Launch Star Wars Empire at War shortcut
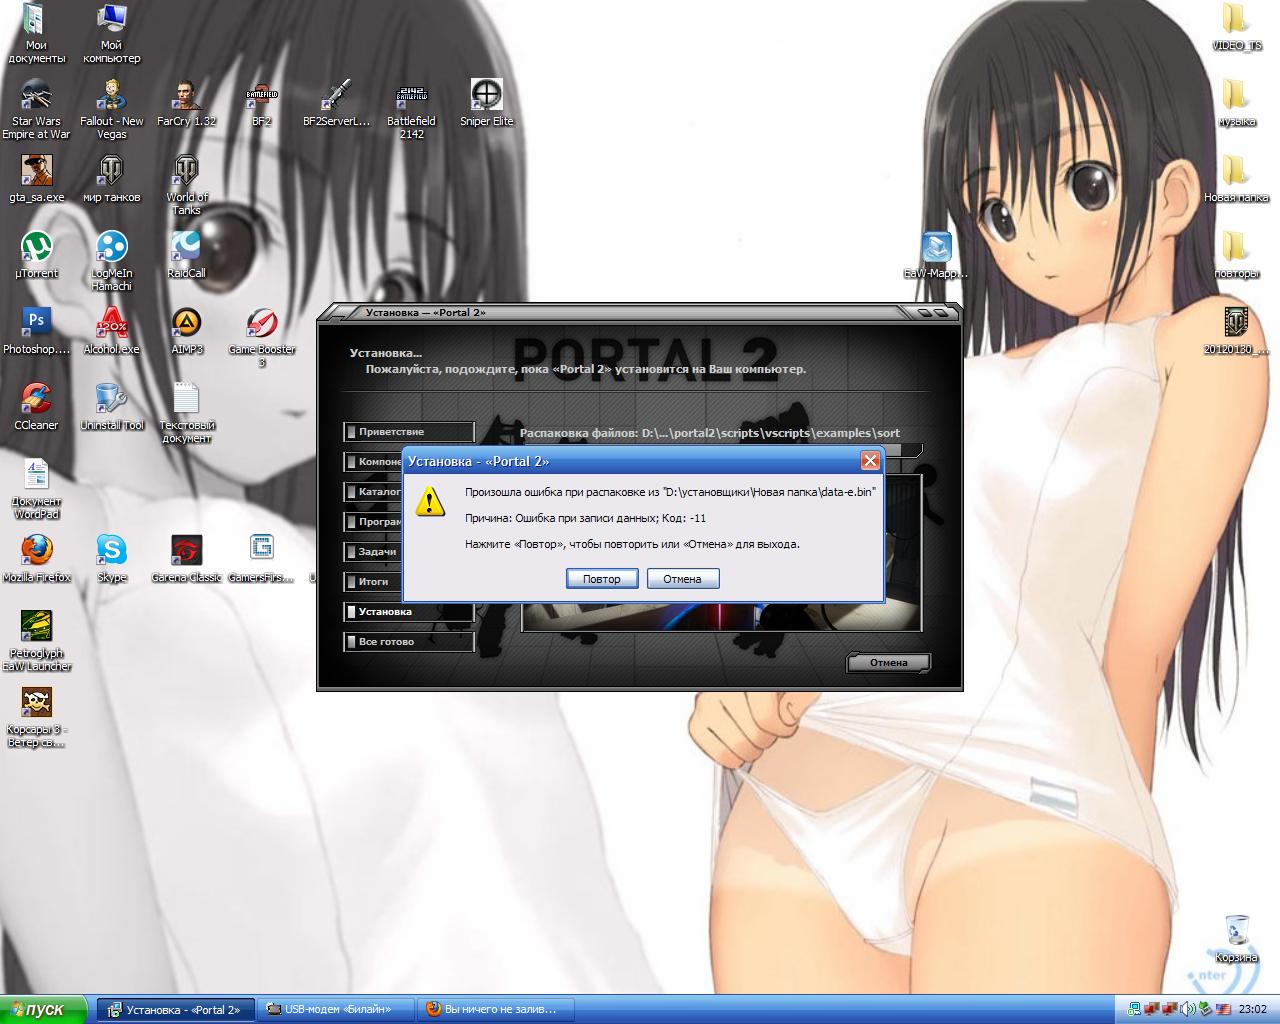This screenshot has height=1024, width=1280. (x=36, y=109)
